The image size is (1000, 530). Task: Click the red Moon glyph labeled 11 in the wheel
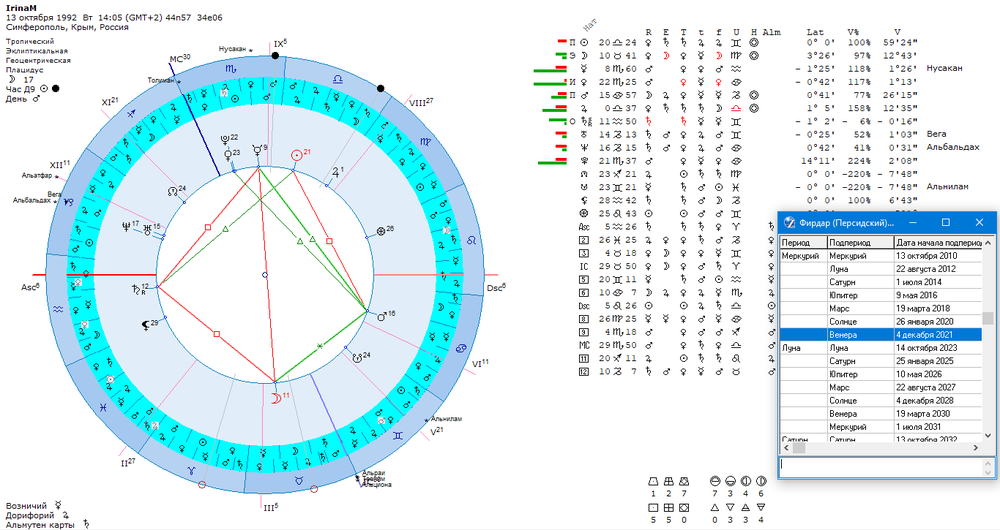[276, 398]
